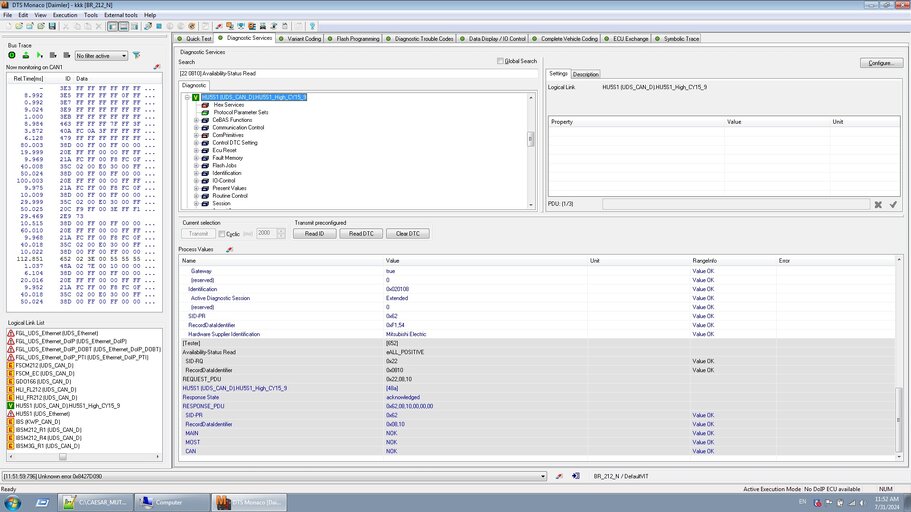Open the Execution menu
Image resolution: width=911 pixels, height=512 pixels.
click(65, 15)
